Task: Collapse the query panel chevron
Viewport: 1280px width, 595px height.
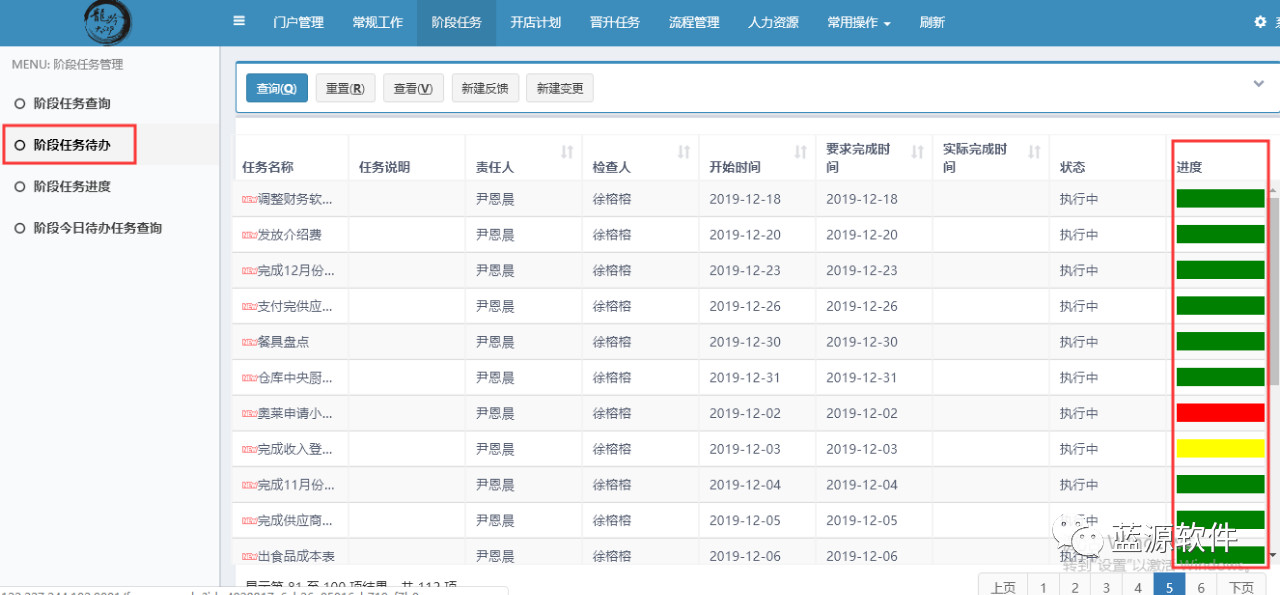Action: 1259,84
